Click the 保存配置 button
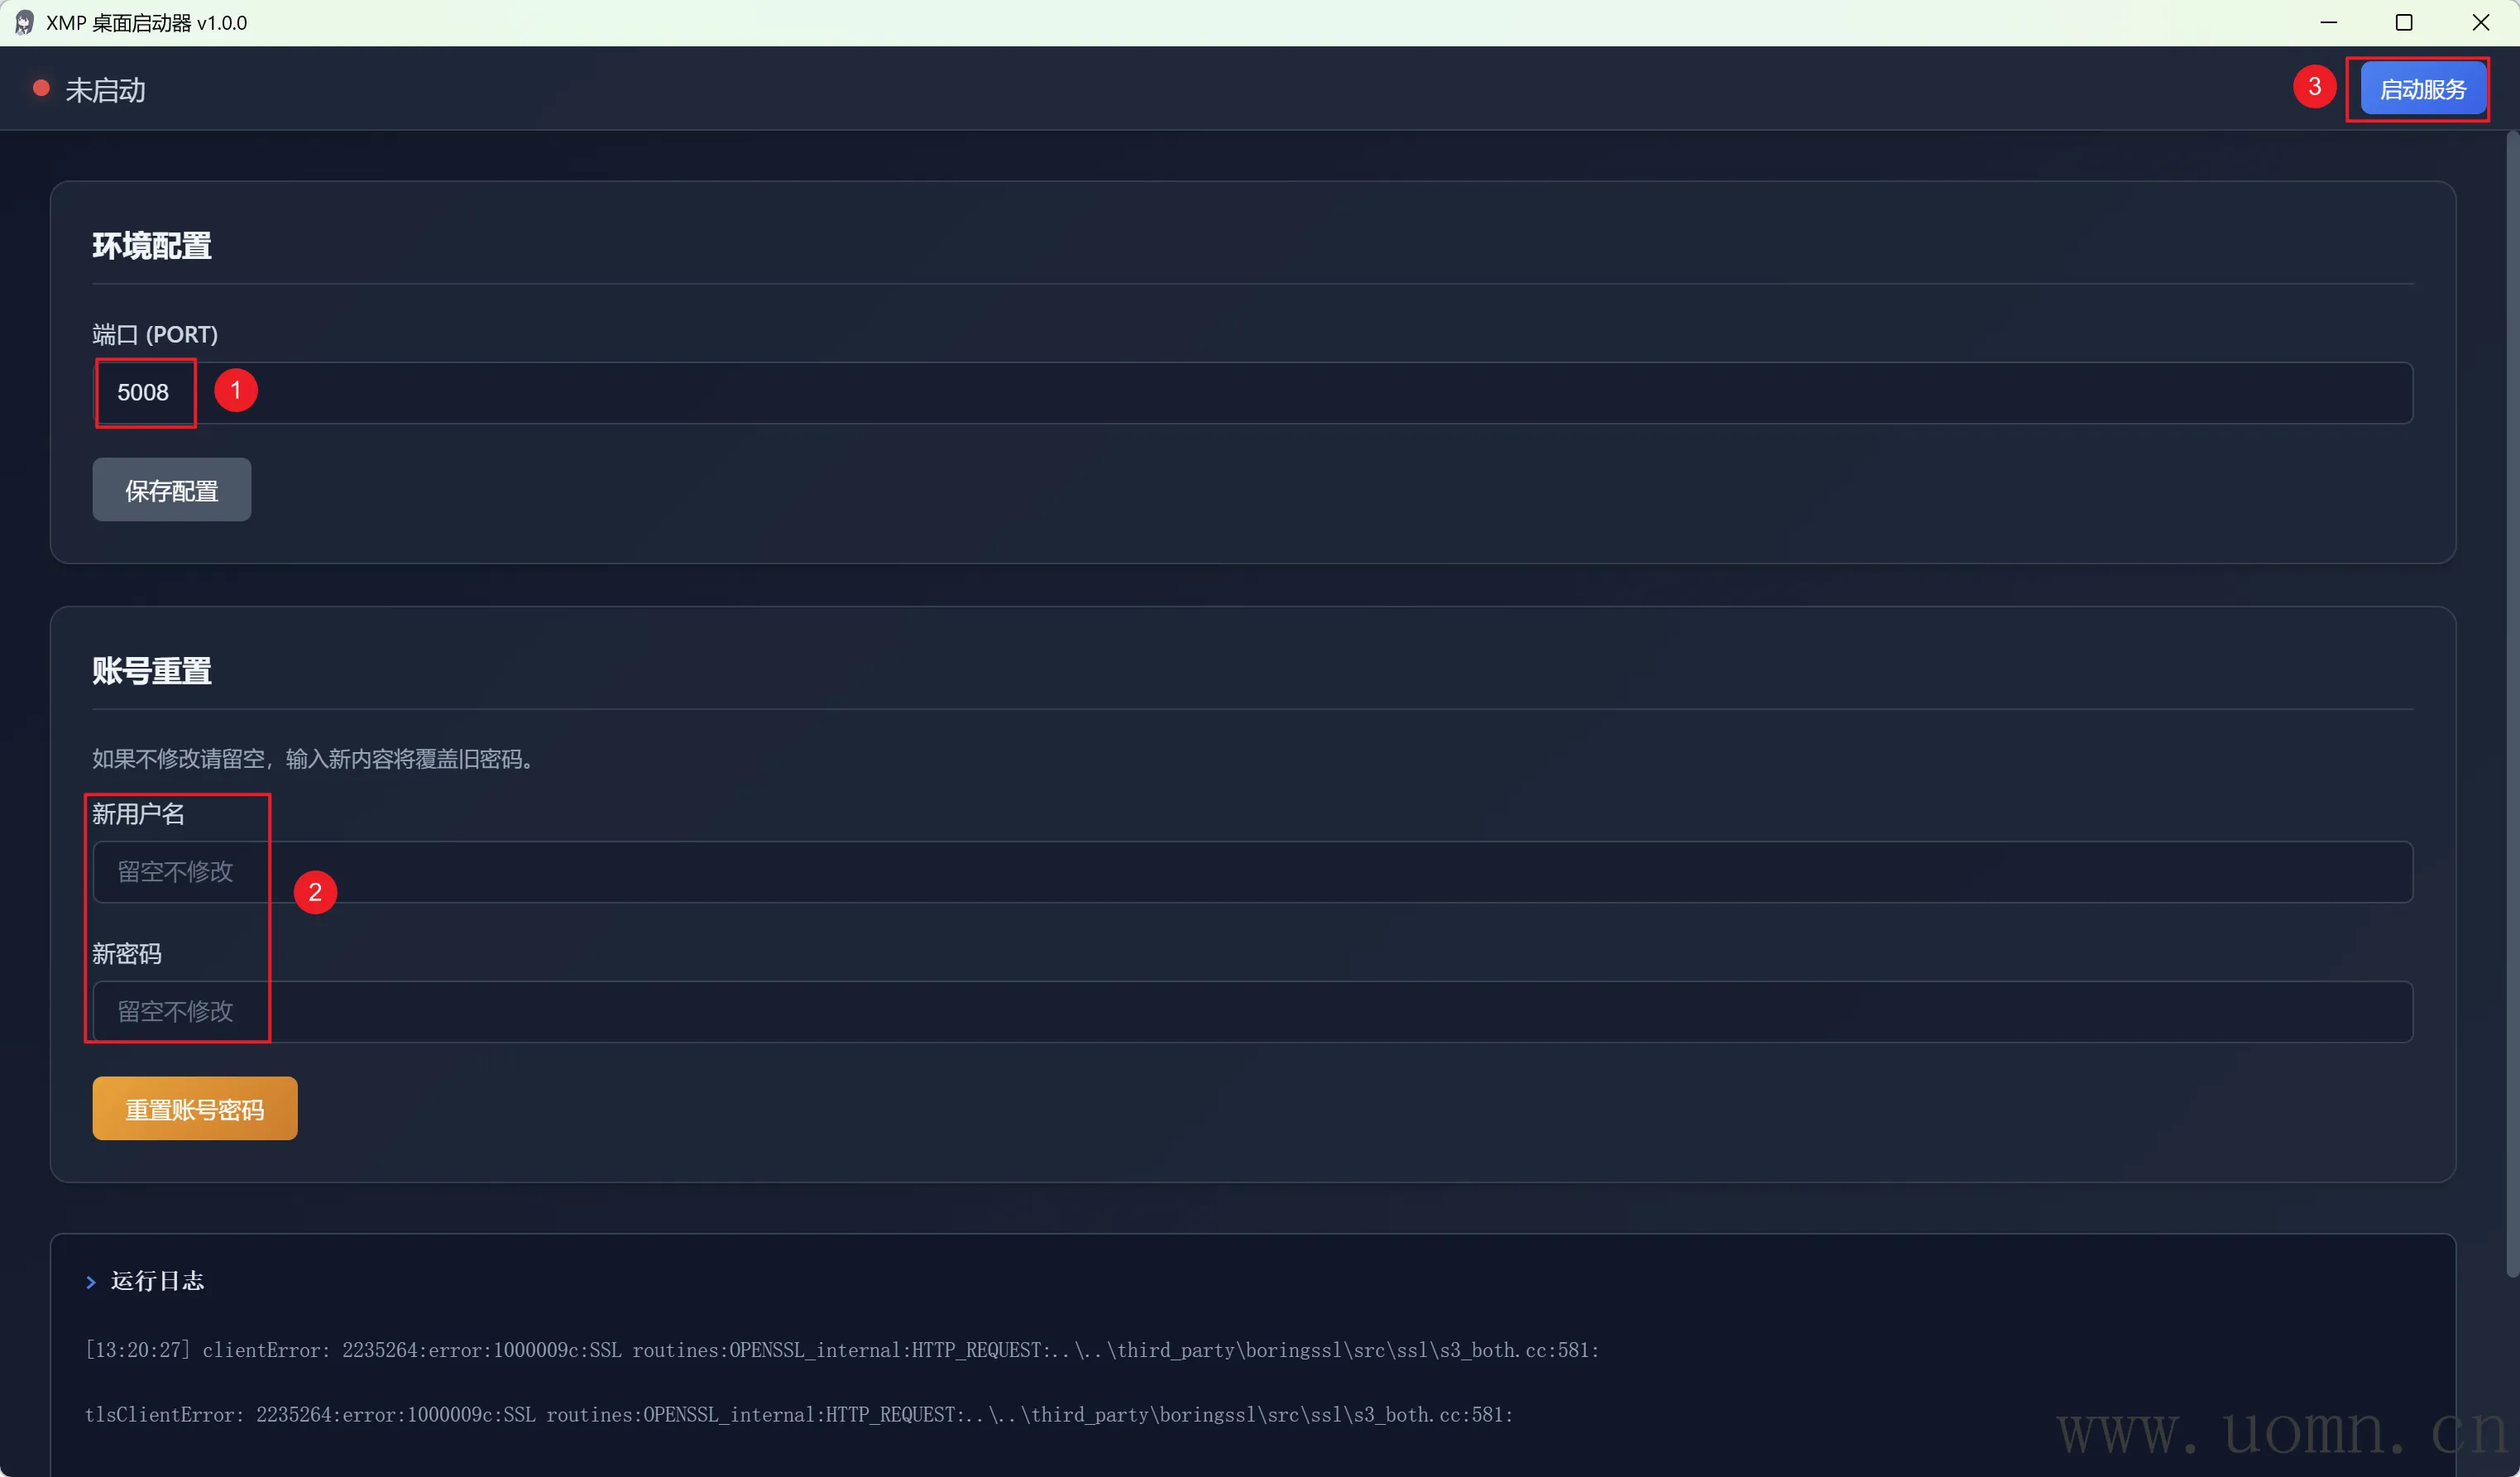 coord(171,490)
